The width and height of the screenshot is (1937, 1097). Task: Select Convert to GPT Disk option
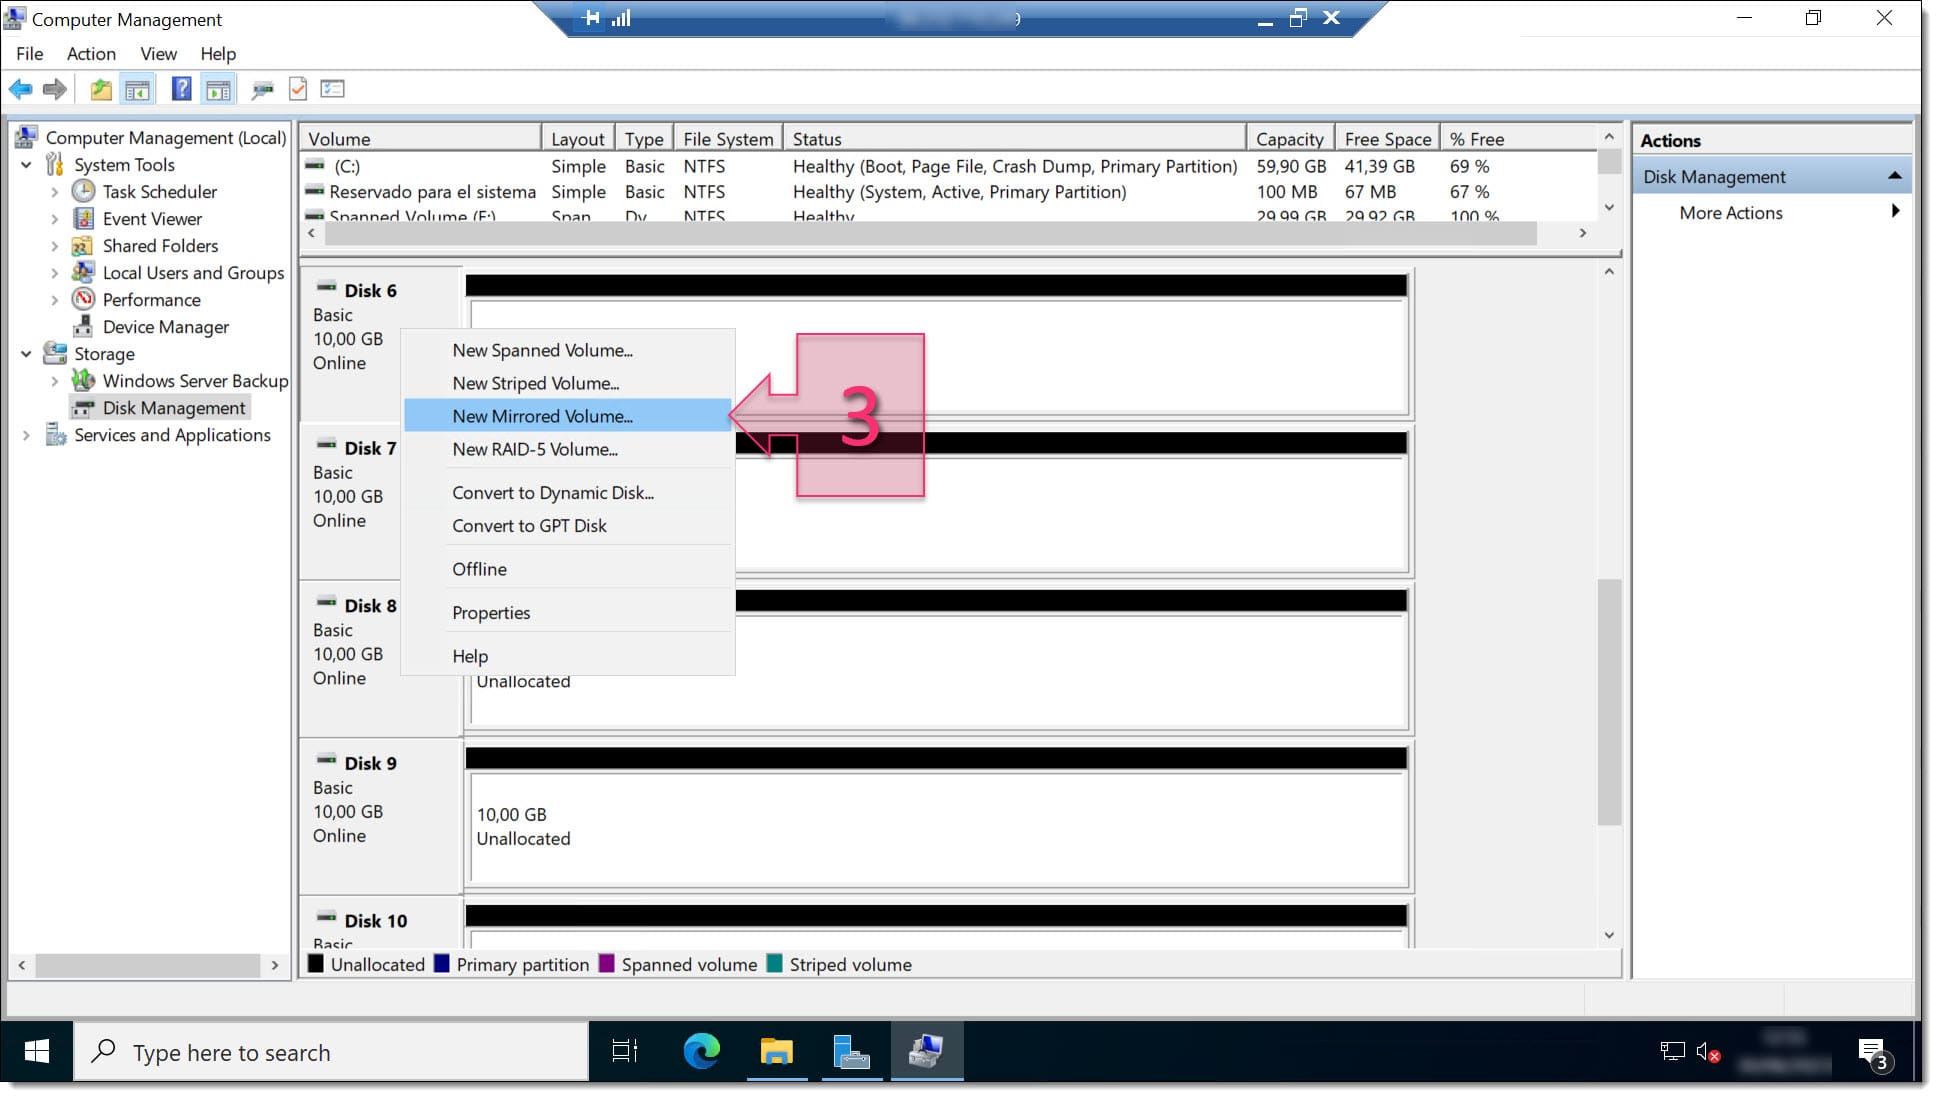(568, 525)
